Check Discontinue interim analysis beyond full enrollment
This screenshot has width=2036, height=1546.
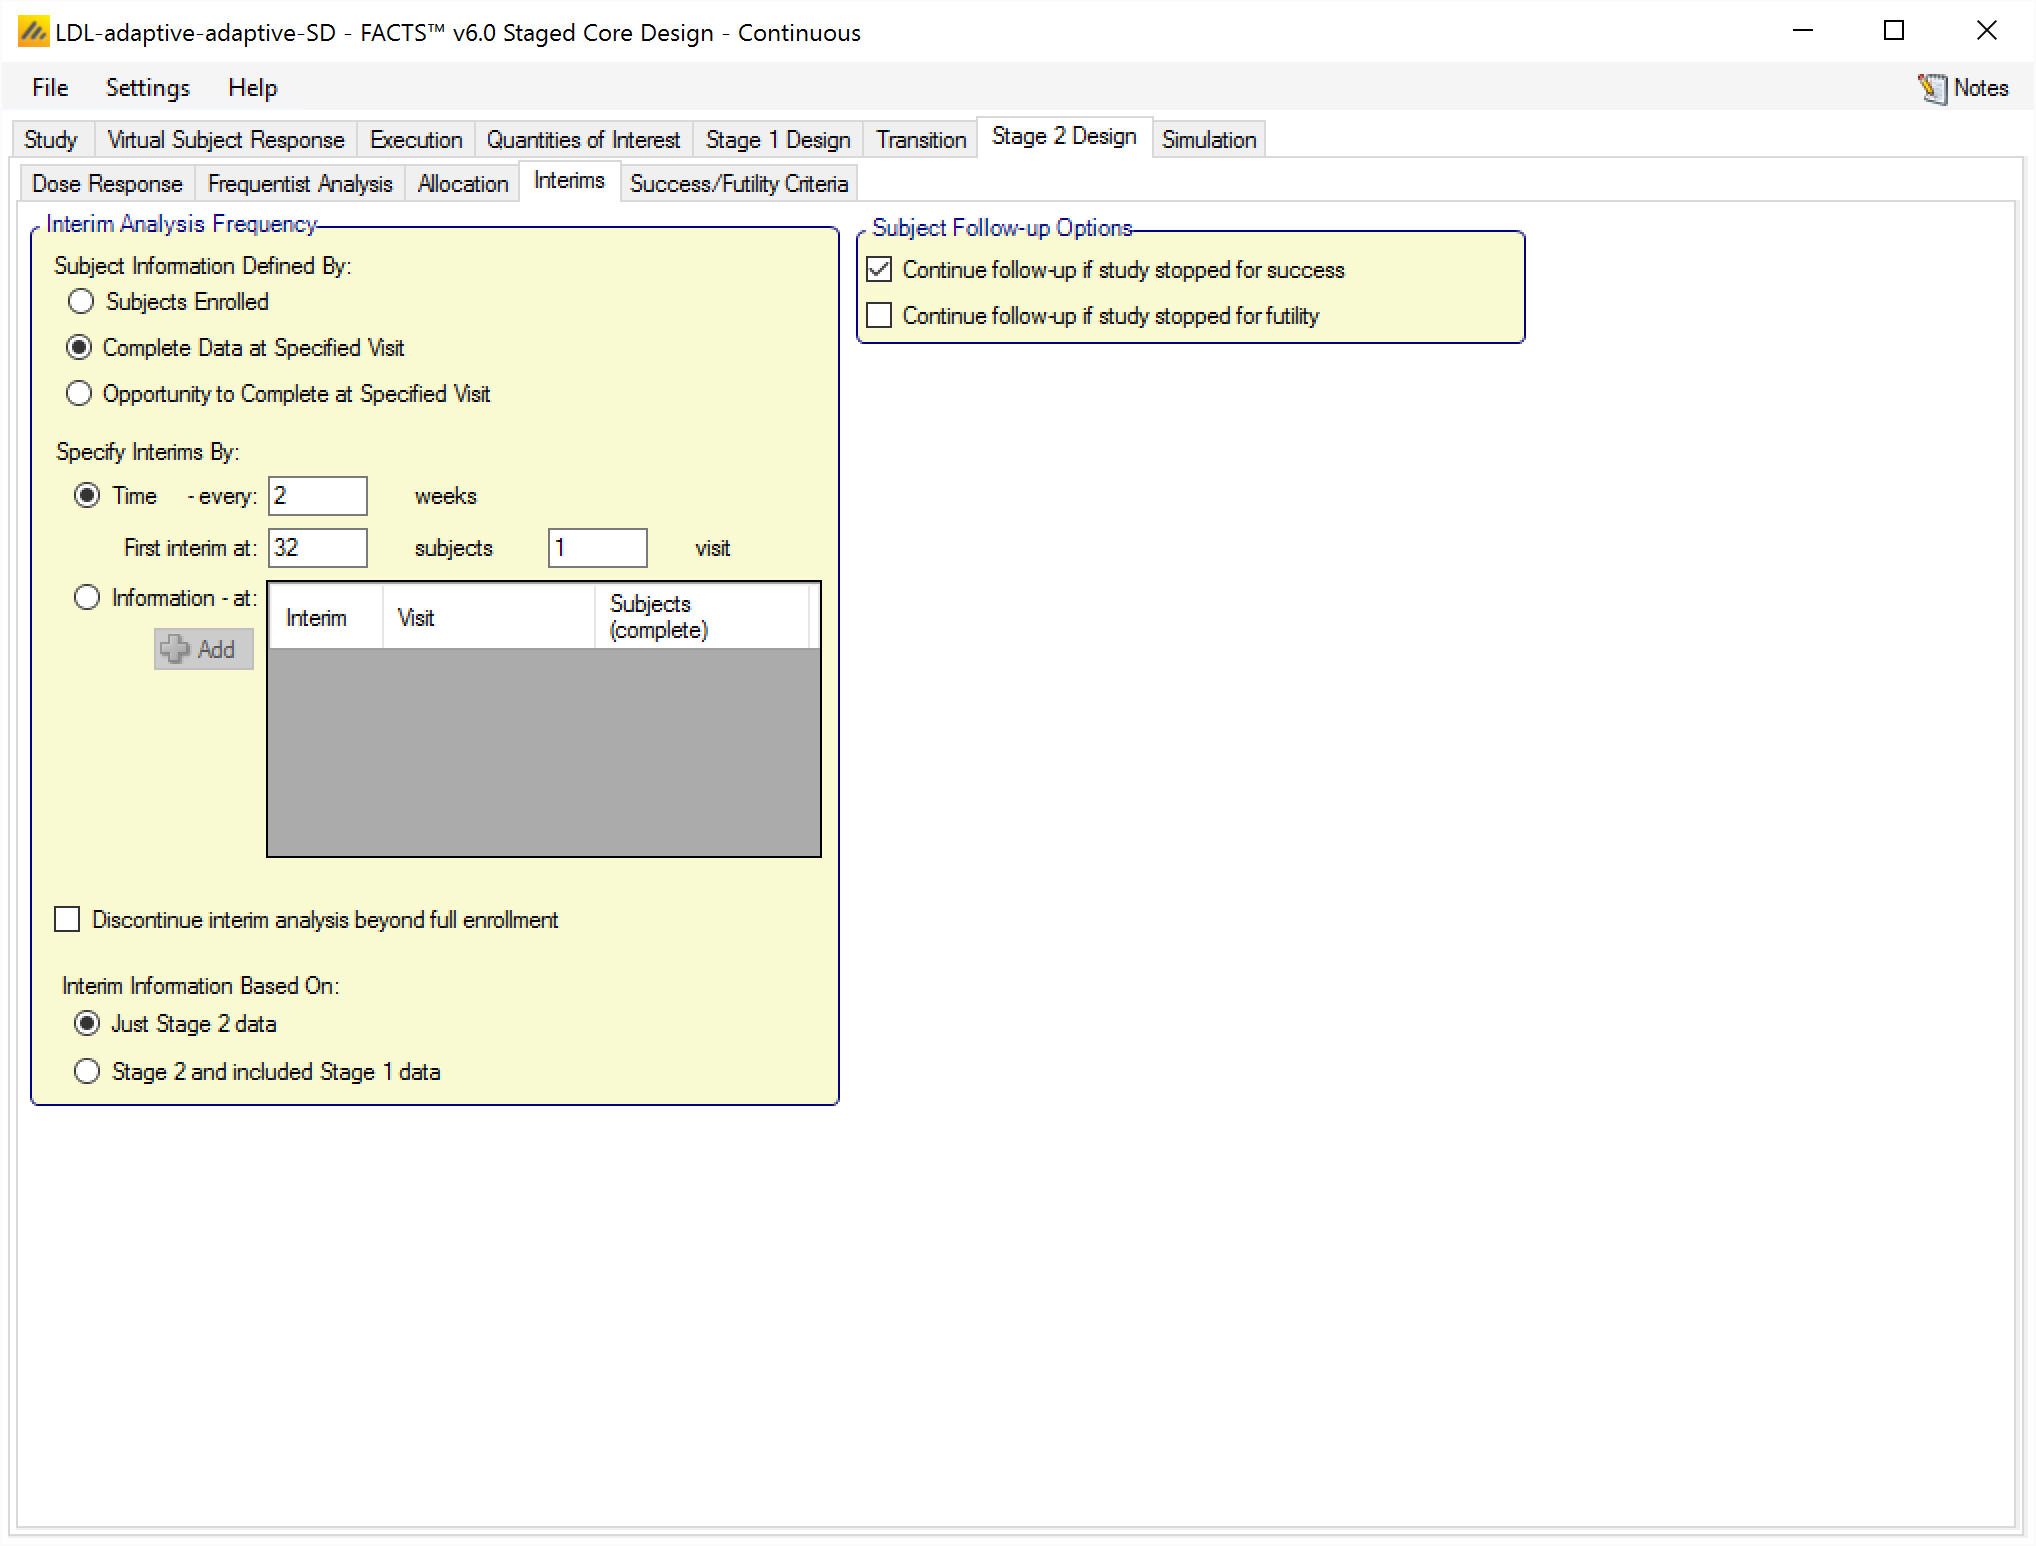point(67,920)
